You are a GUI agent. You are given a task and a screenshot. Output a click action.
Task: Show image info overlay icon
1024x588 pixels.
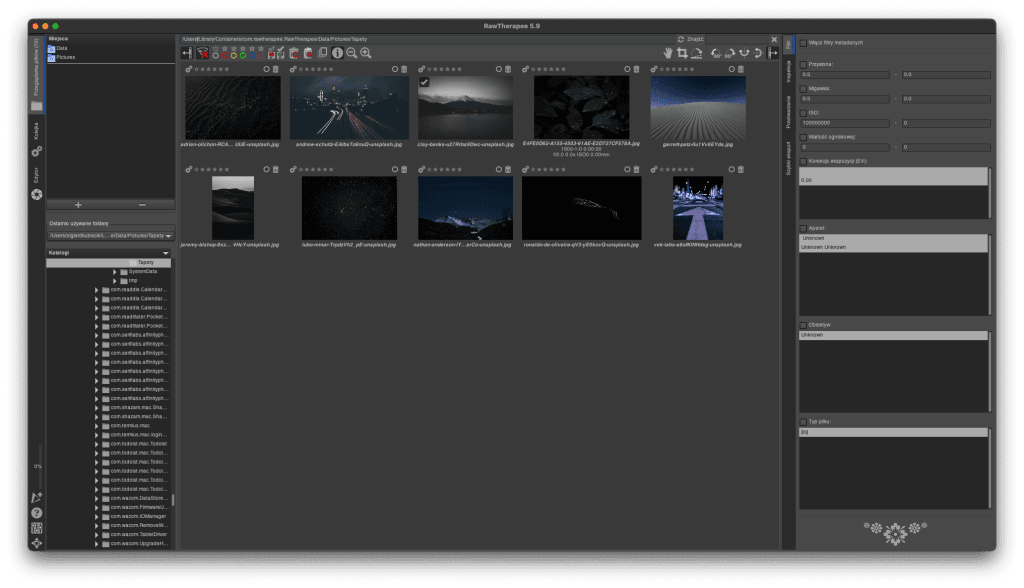(x=337, y=52)
